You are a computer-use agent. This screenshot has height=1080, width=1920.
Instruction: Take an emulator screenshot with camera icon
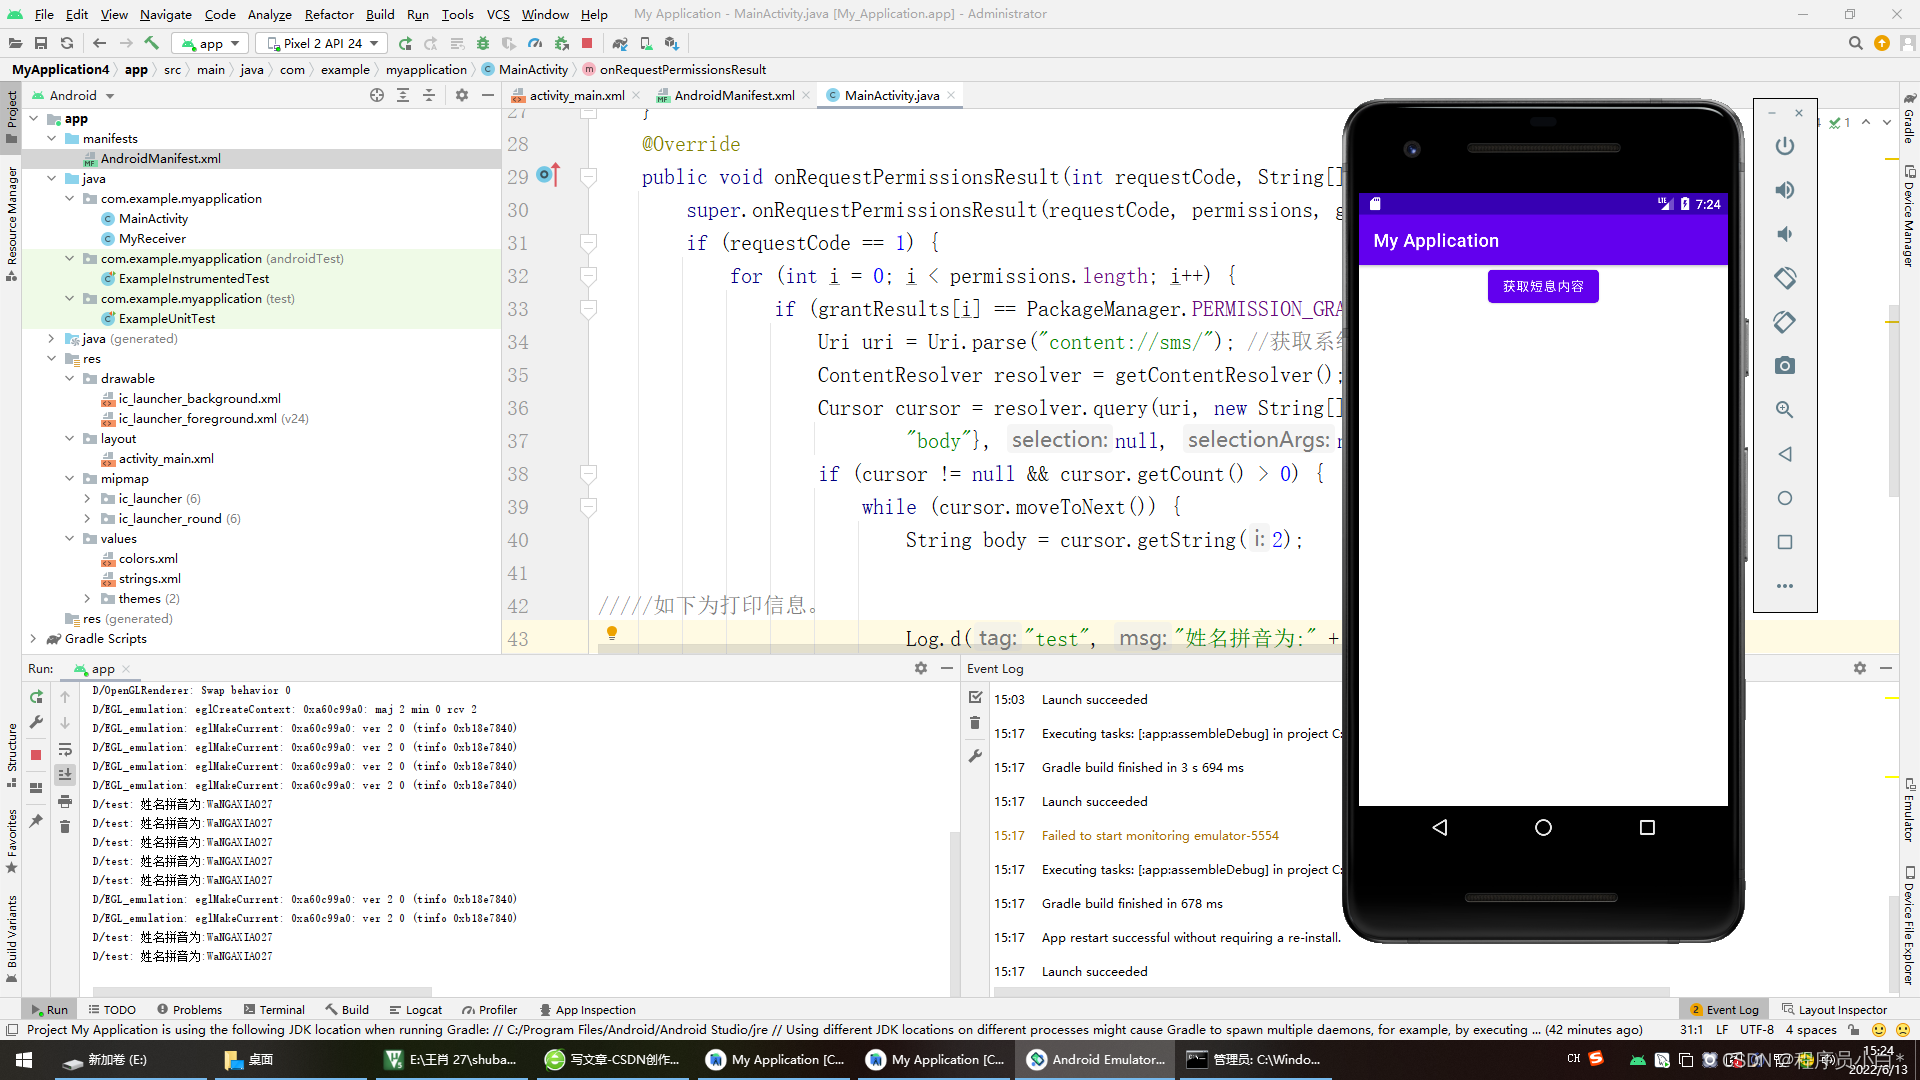(1784, 366)
